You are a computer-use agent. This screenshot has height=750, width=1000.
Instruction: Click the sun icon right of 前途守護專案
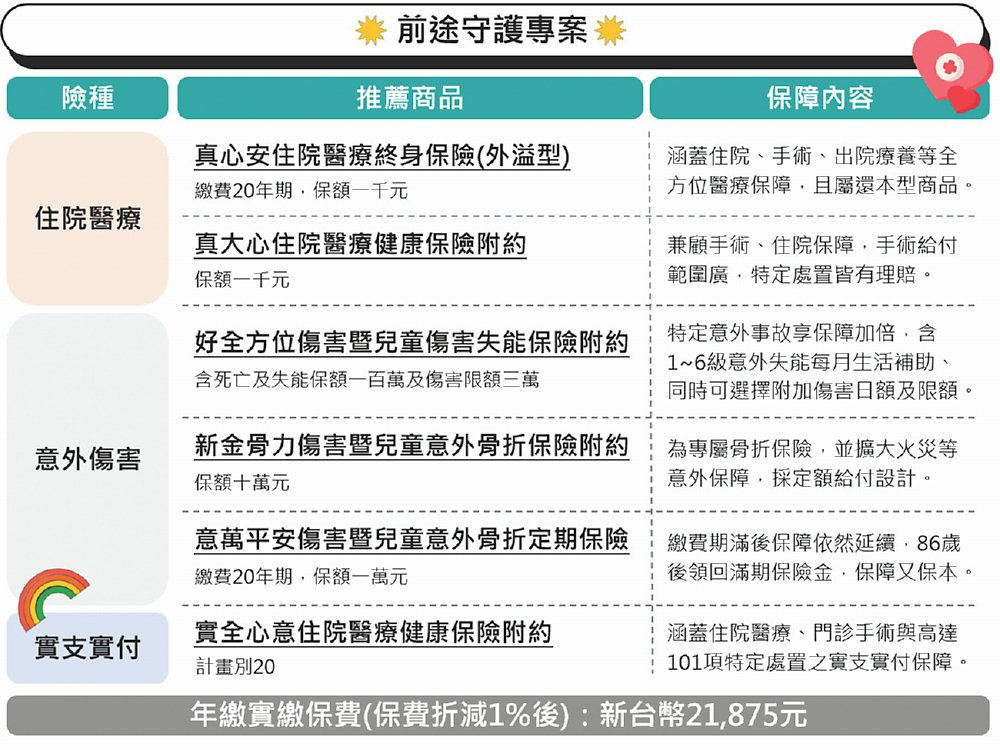click(x=609, y=31)
